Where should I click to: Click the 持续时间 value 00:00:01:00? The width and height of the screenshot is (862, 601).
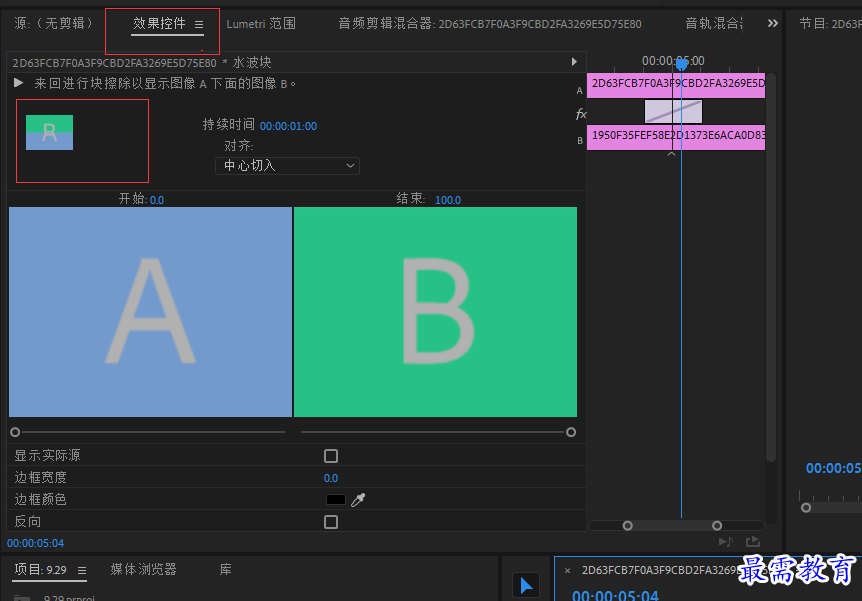coord(288,126)
